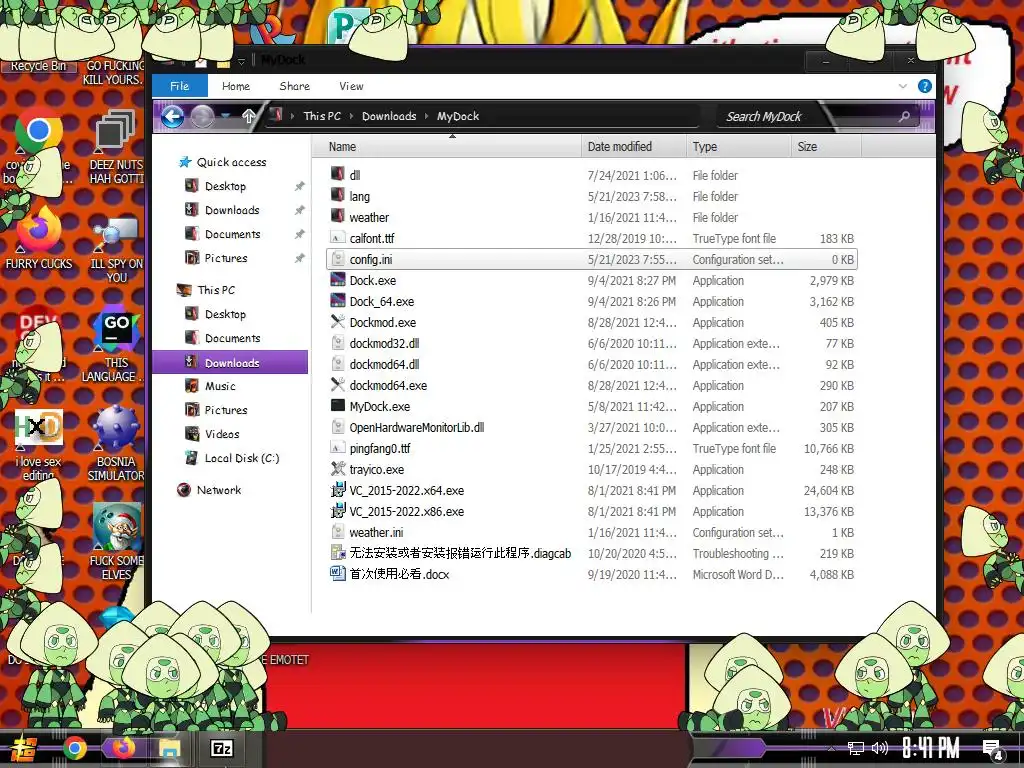The height and width of the screenshot is (768, 1024).
Task: Switch to the Home ribbon tab
Action: pyautogui.click(x=236, y=86)
